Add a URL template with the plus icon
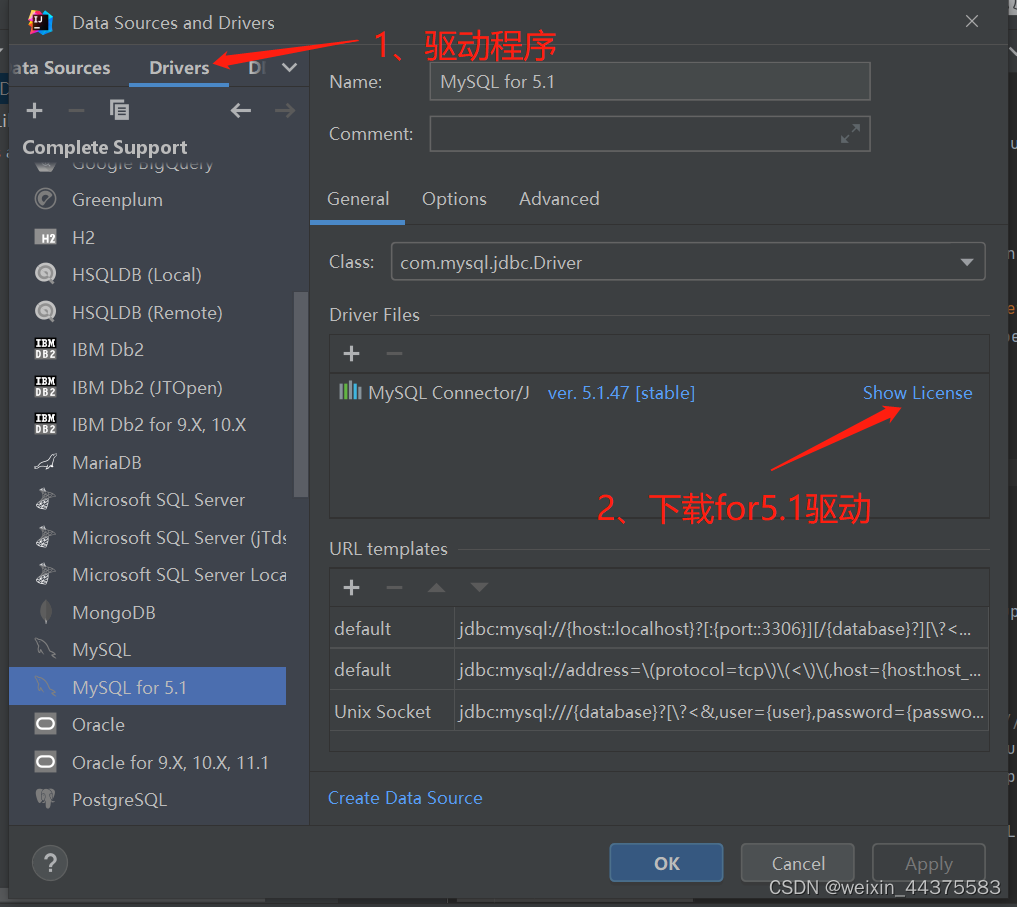1017x907 pixels. pos(352,588)
